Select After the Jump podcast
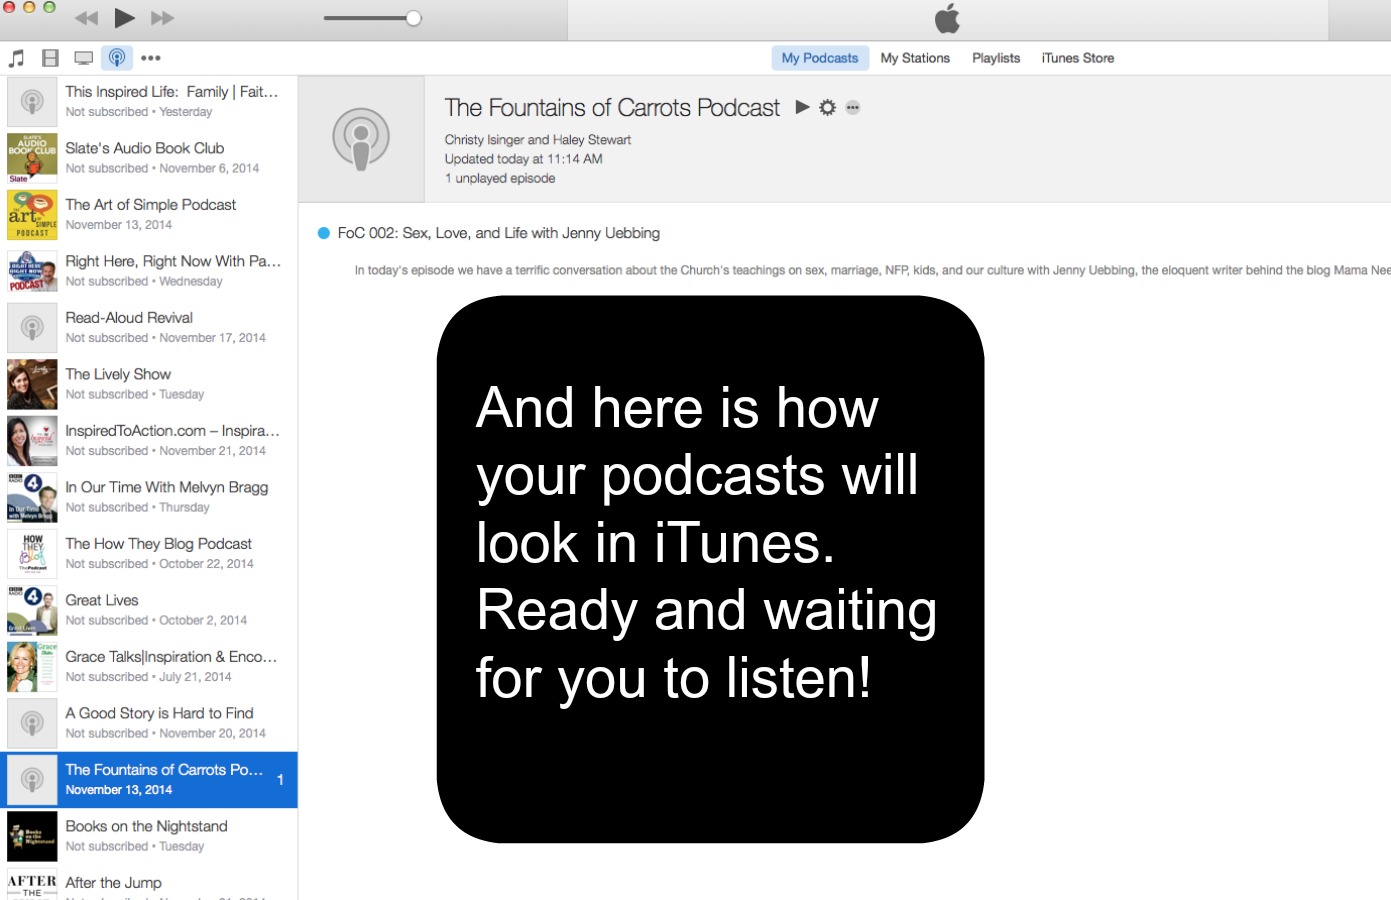 click(x=149, y=883)
